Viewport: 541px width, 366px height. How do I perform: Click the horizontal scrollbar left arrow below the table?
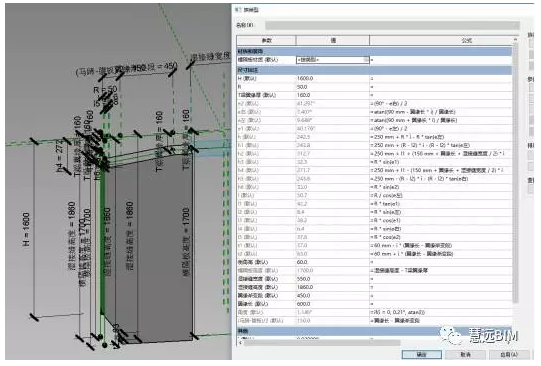(240, 343)
